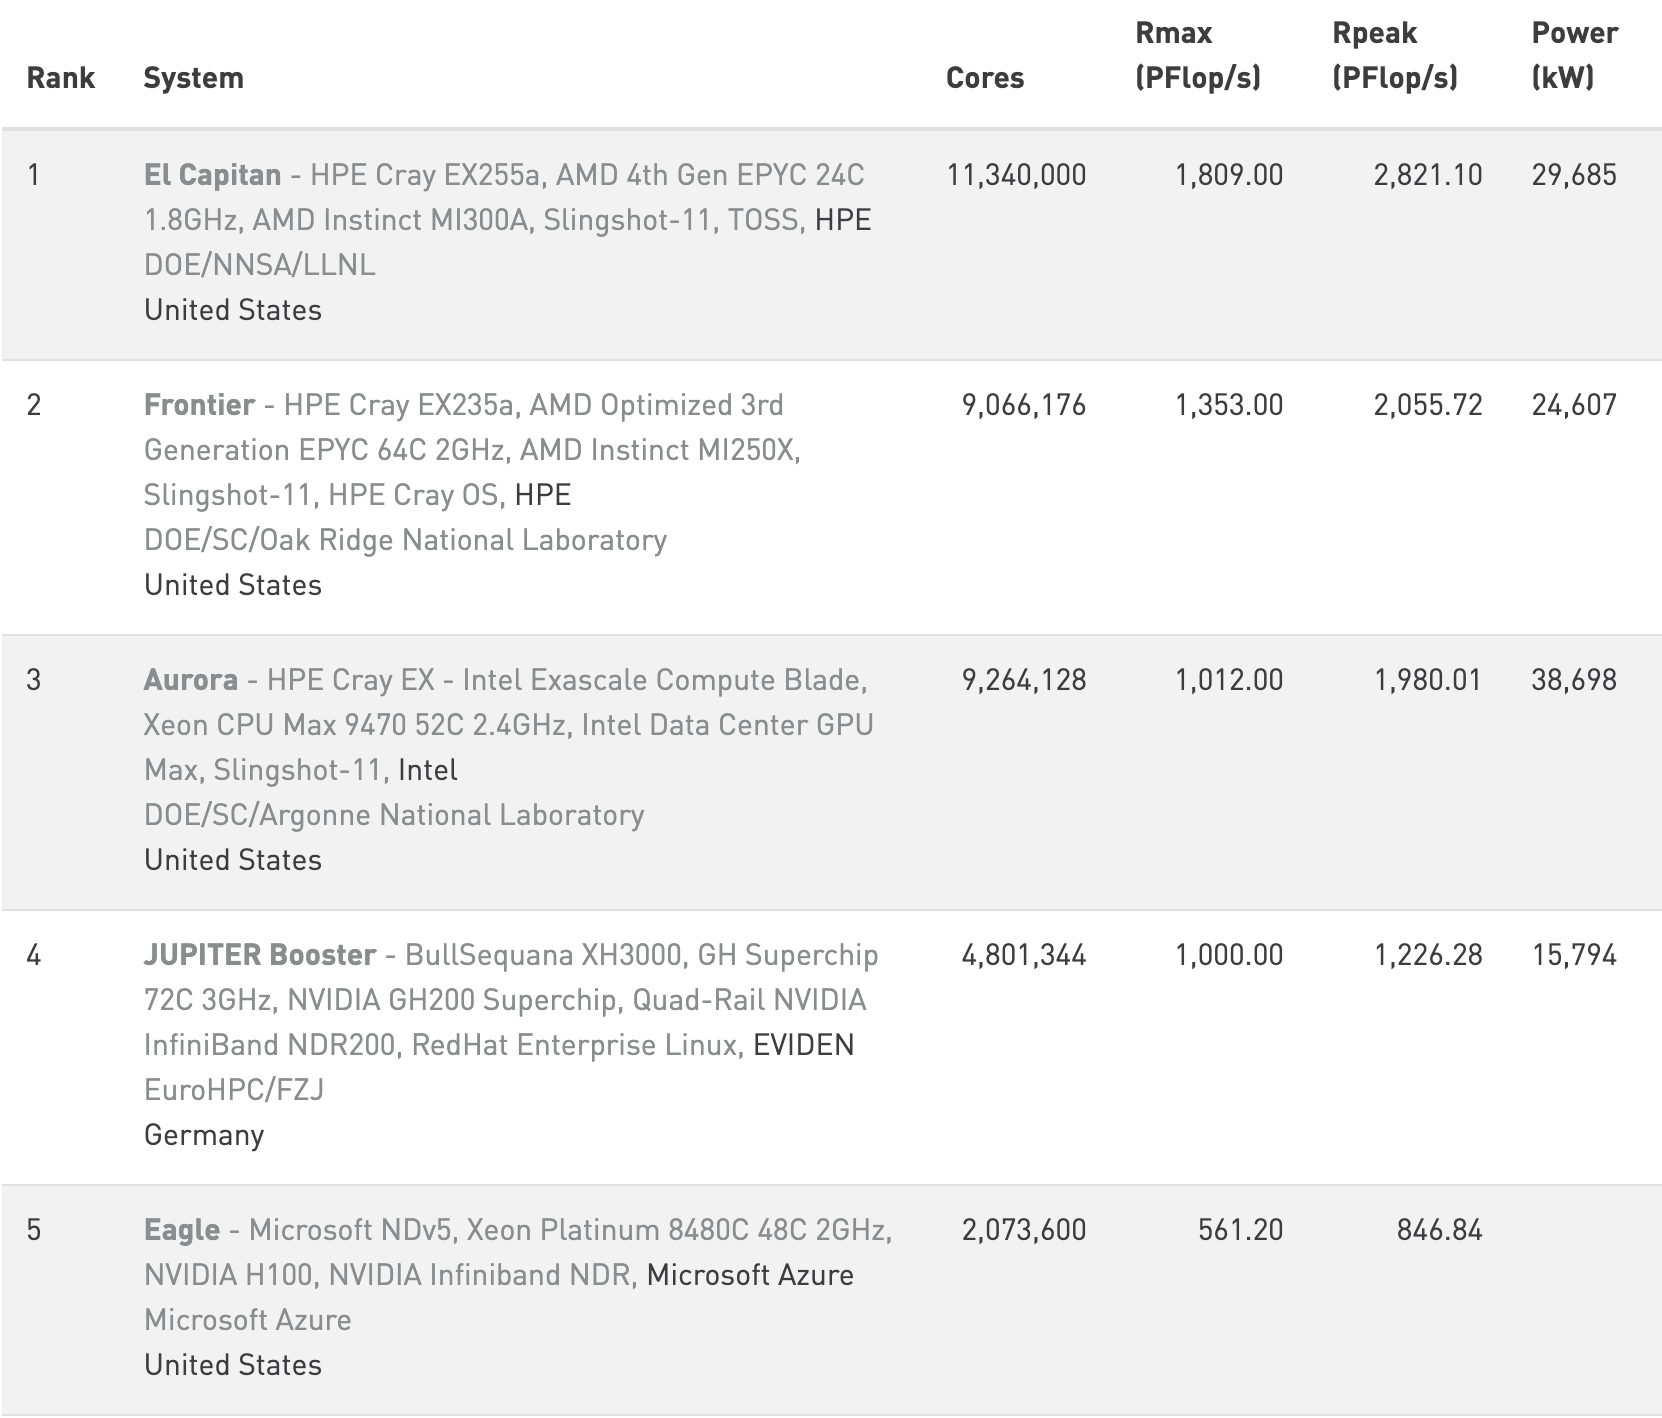This screenshot has width=1662, height=1418.
Task: Select the Eagle system name
Action: pos(182,1230)
